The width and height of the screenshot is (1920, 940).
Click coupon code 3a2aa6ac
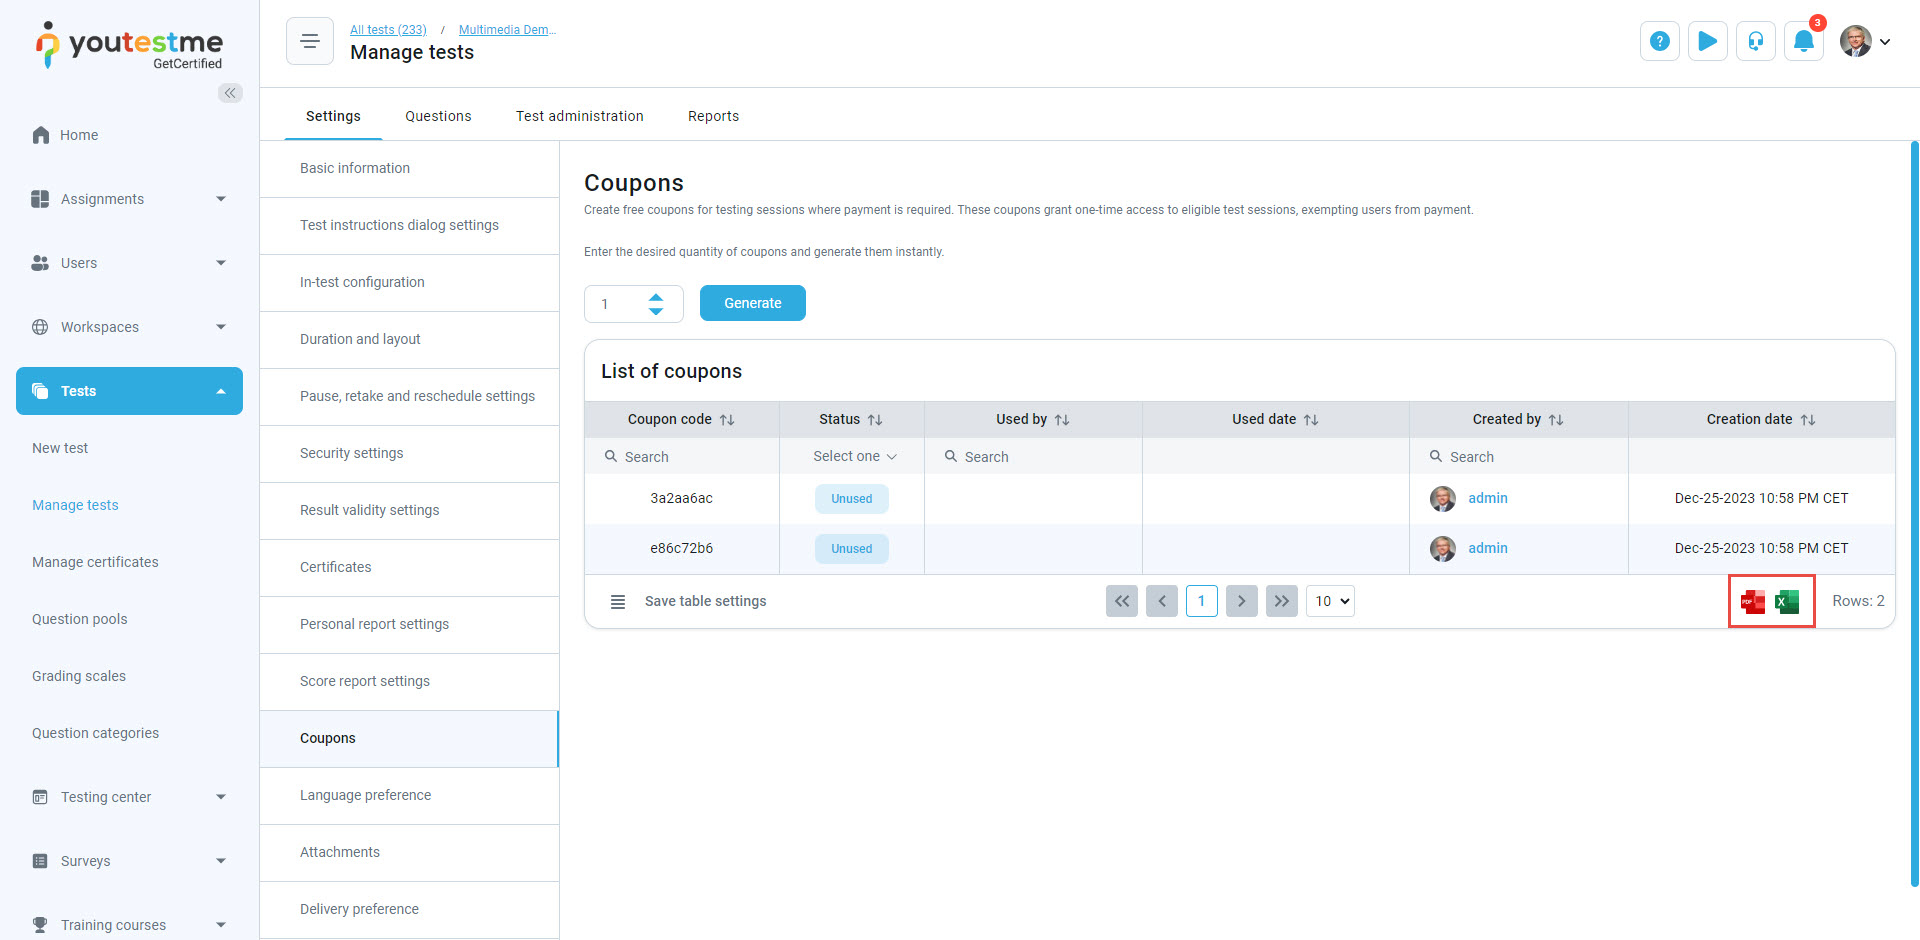coord(682,498)
